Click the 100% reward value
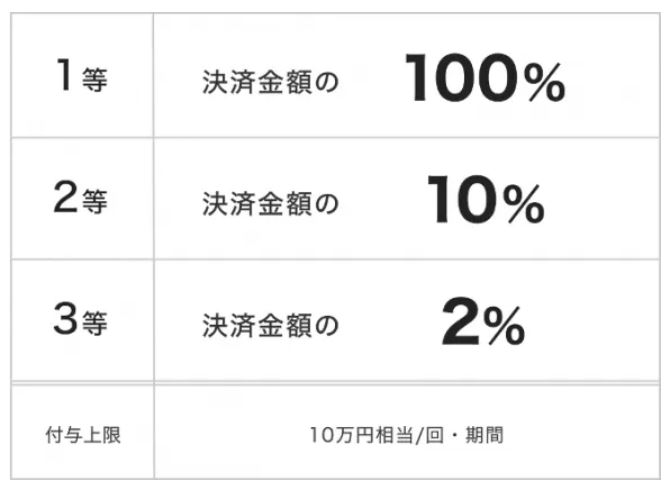The image size is (668, 492). (485, 78)
